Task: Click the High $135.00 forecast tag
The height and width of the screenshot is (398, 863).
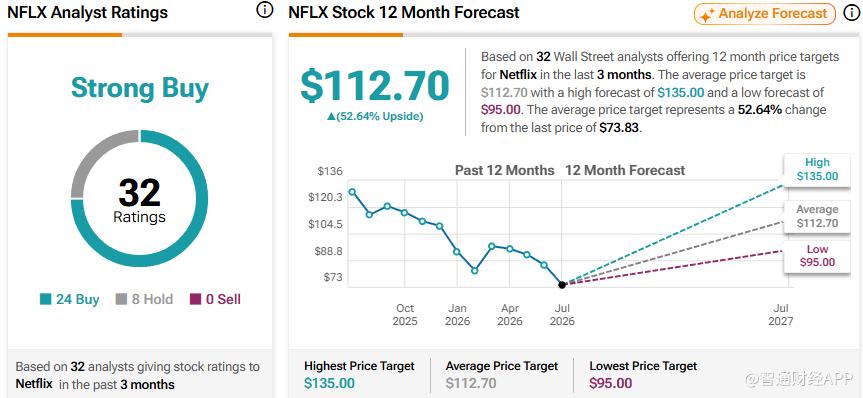Action: [817, 170]
